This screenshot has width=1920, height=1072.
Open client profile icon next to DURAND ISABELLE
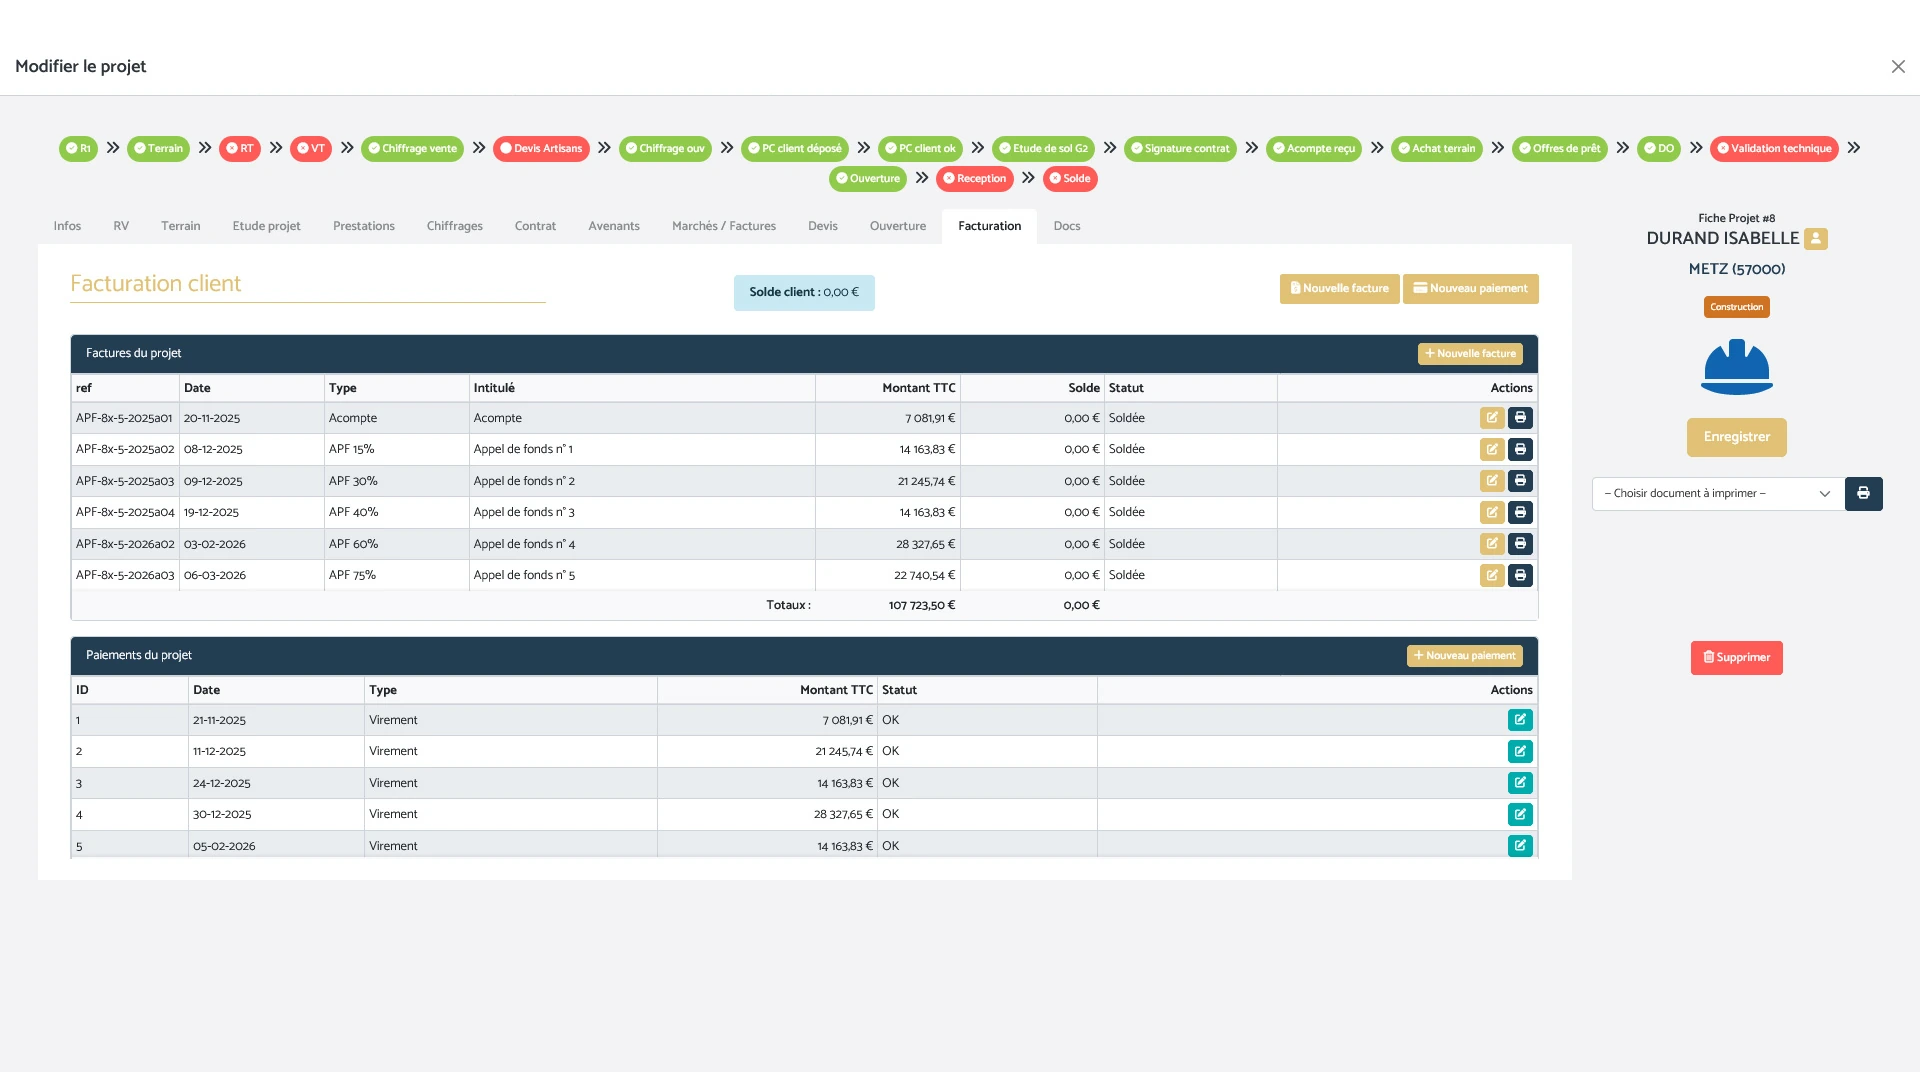pyautogui.click(x=1815, y=239)
